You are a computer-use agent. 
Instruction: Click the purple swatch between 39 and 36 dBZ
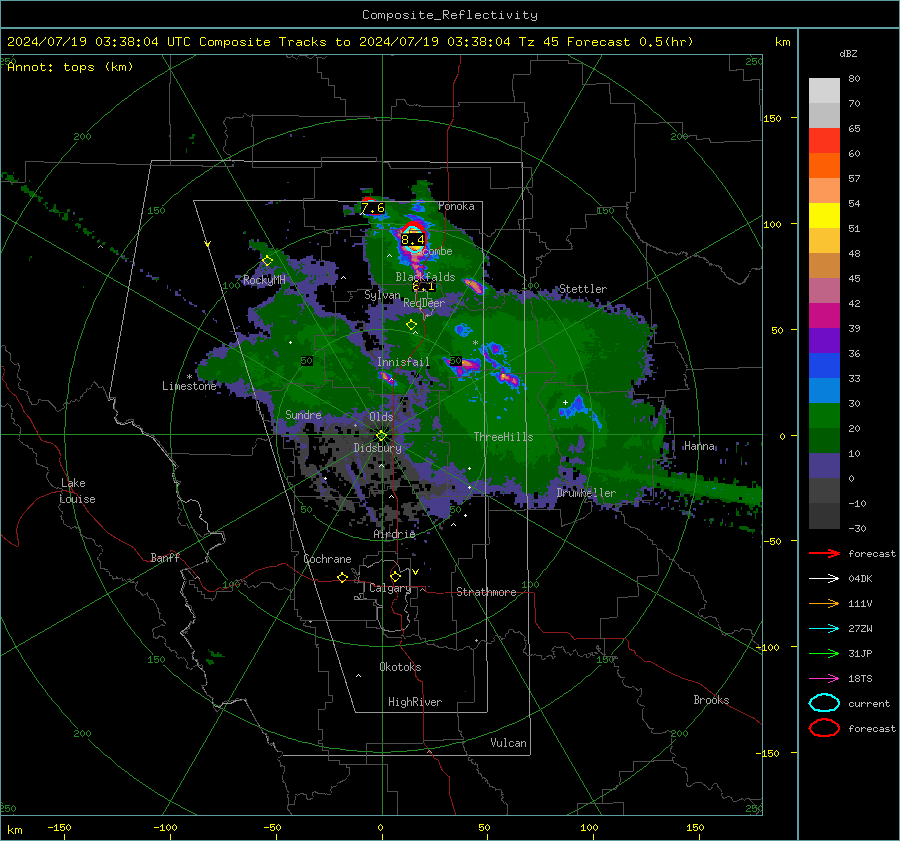[824, 340]
